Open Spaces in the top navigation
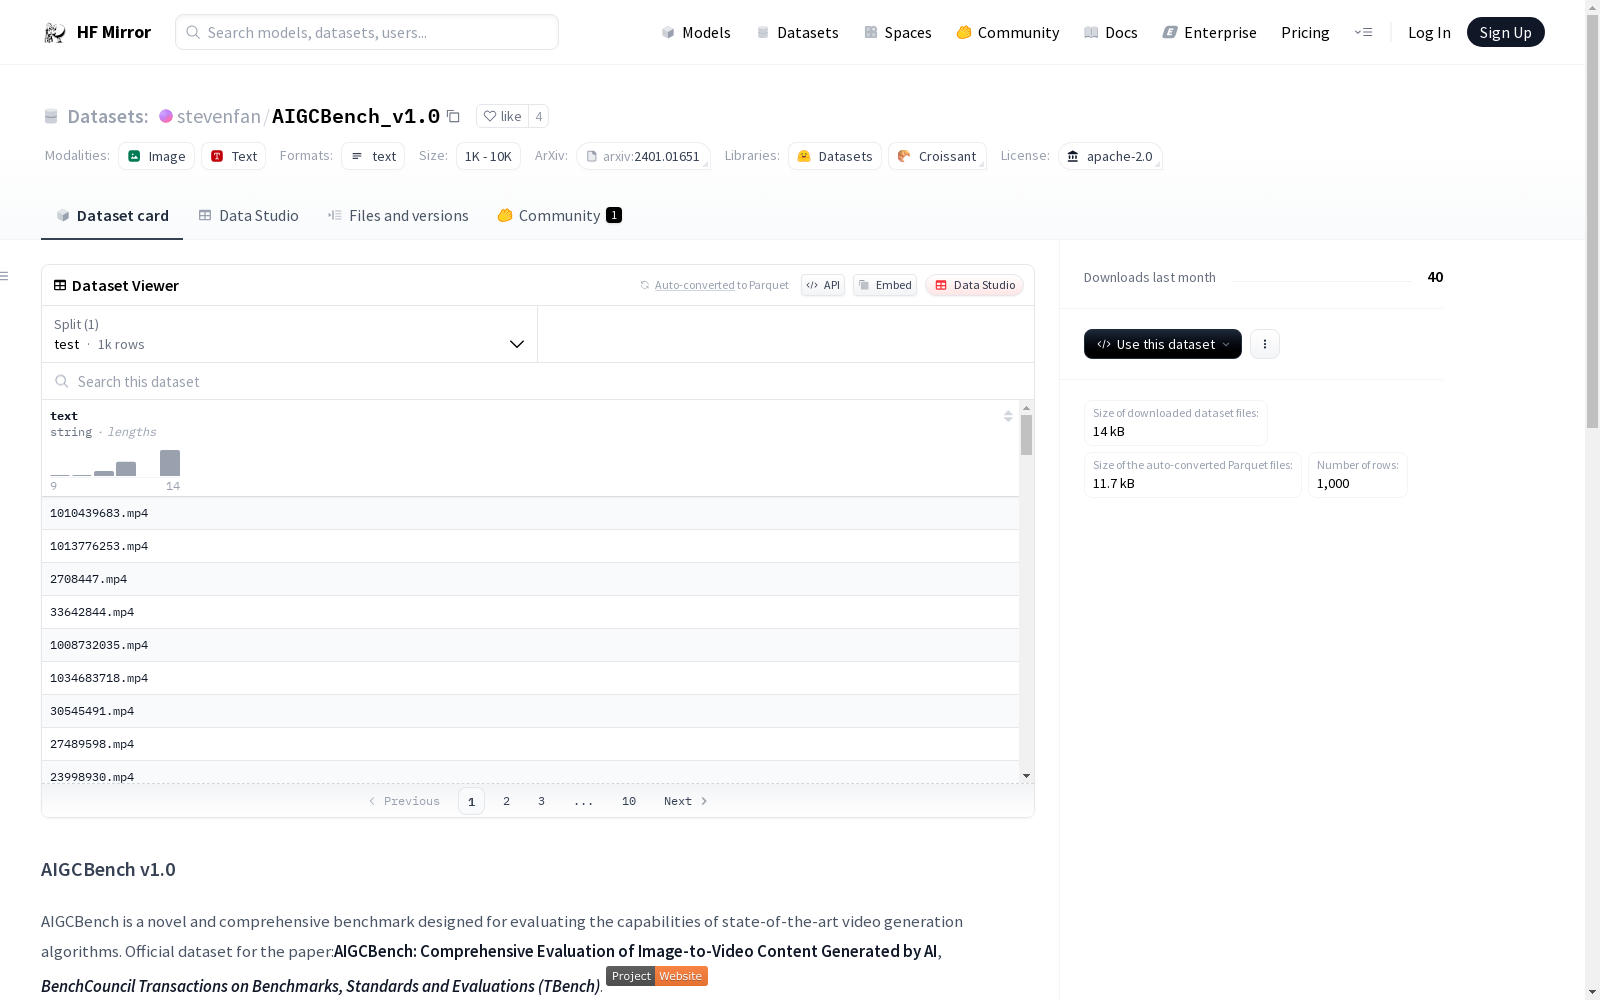 click(898, 32)
